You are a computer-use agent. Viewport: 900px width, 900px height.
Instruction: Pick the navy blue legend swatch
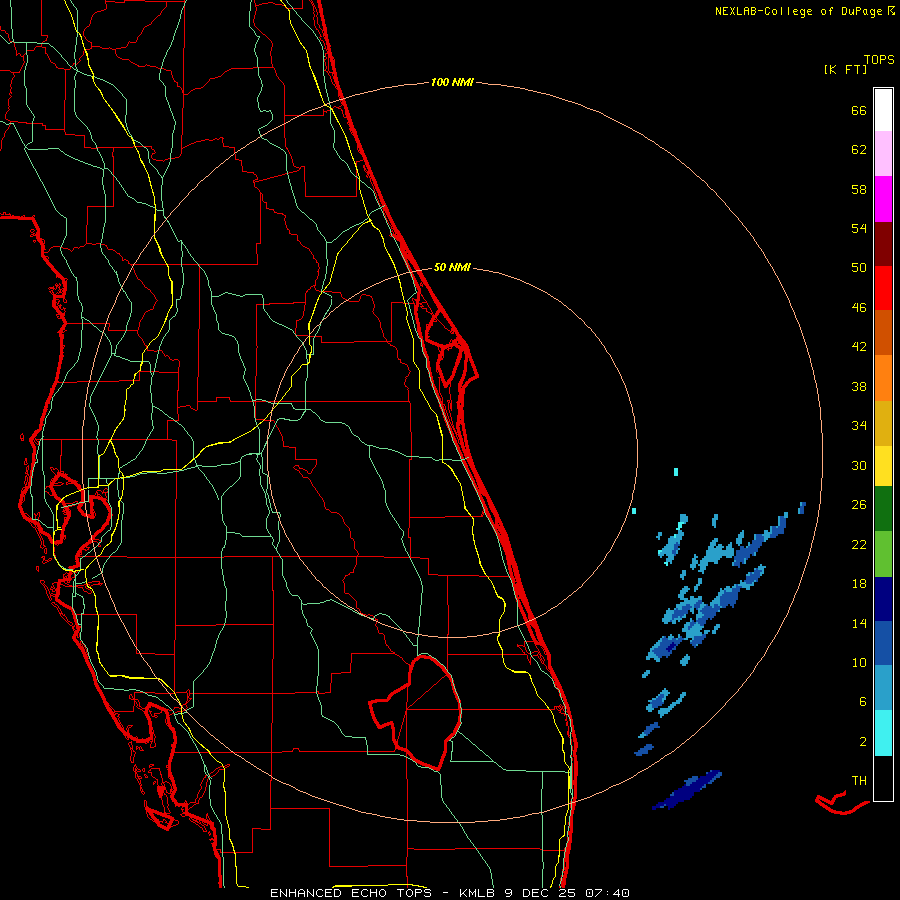[883, 599]
